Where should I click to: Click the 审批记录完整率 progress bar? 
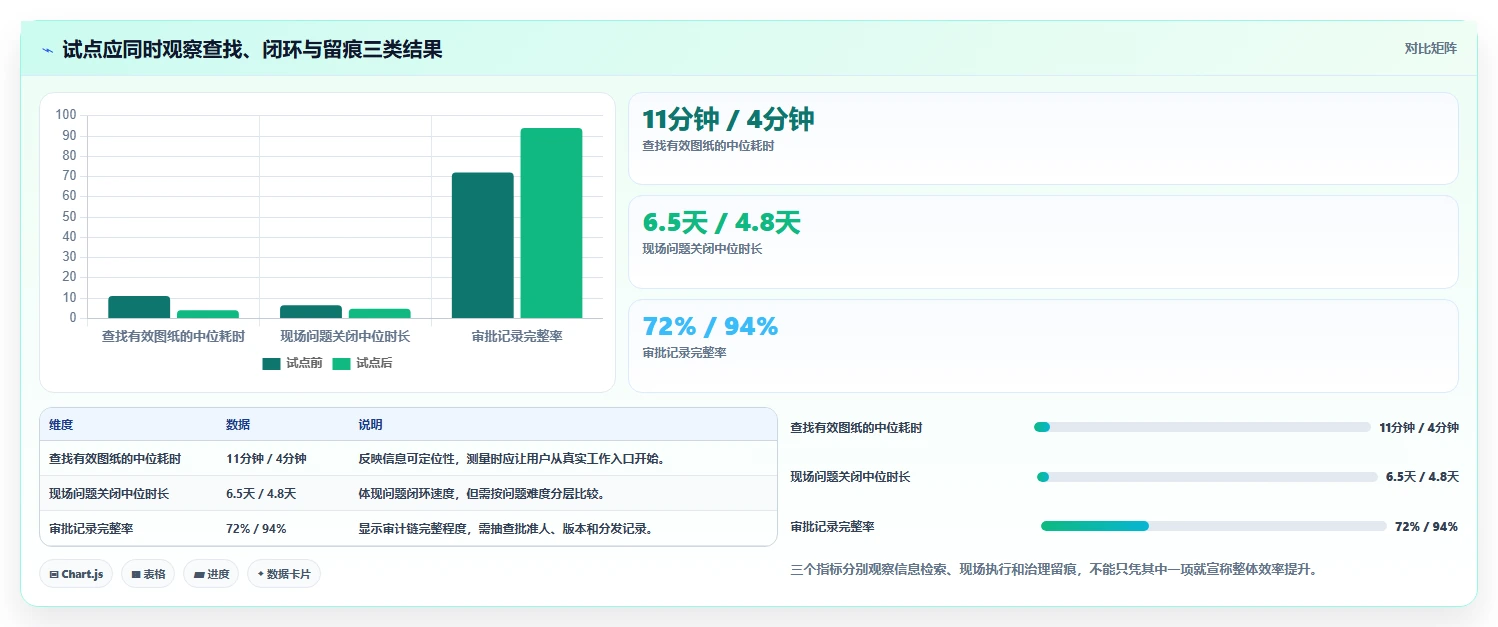click(1213, 526)
